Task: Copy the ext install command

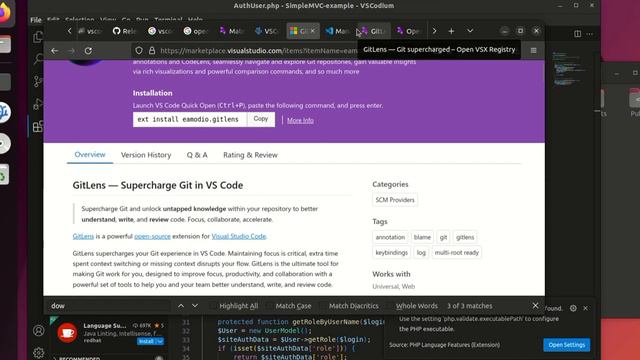Action: coord(261,119)
